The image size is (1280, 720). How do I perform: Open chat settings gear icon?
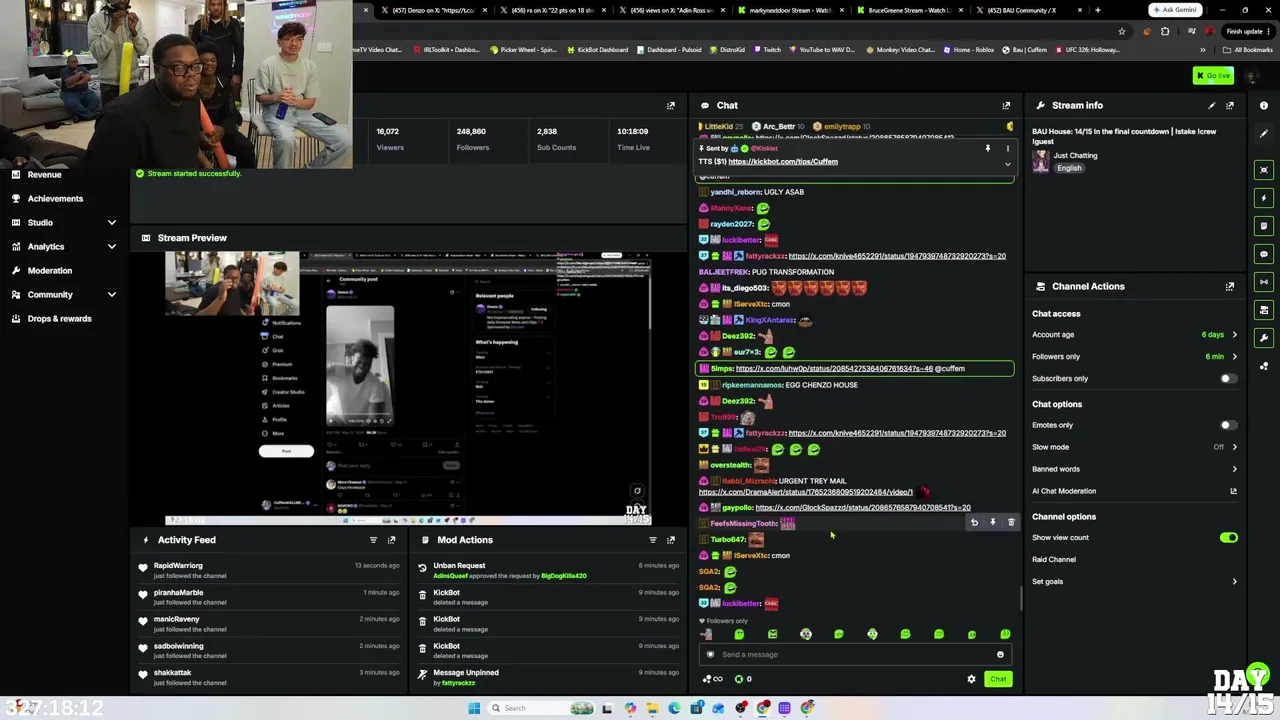(971, 679)
